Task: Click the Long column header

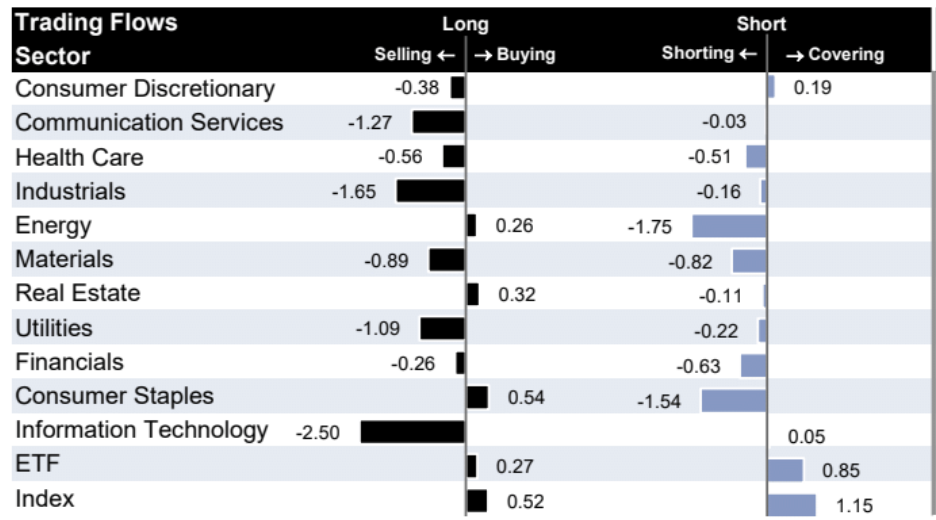Action: pyautogui.click(x=465, y=24)
